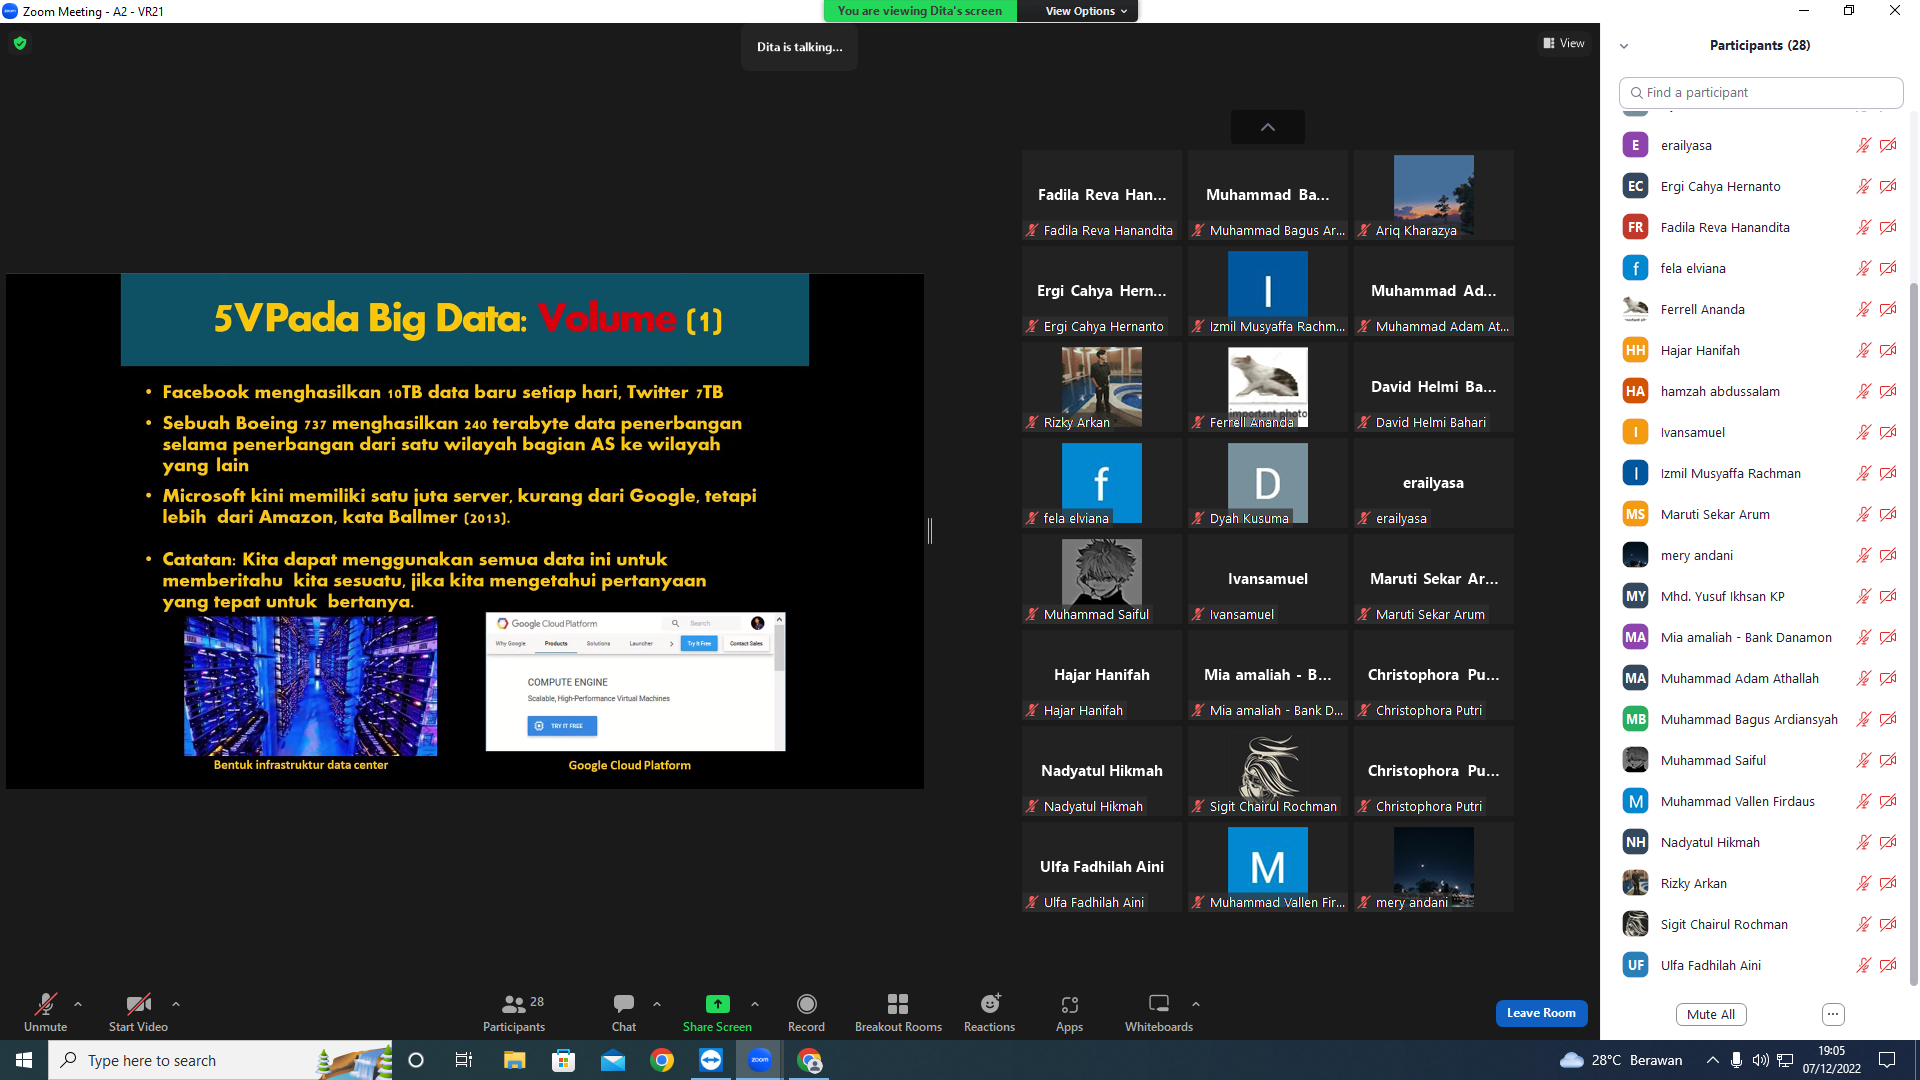Toggle mic mute for Ergi Cahya Hernanto
The width and height of the screenshot is (1920, 1080).
click(x=1863, y=186)
